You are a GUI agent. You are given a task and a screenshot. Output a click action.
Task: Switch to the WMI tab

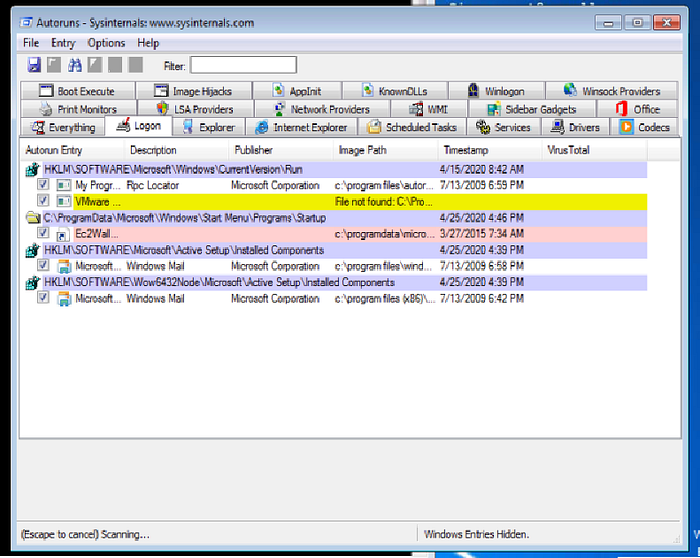429,109
